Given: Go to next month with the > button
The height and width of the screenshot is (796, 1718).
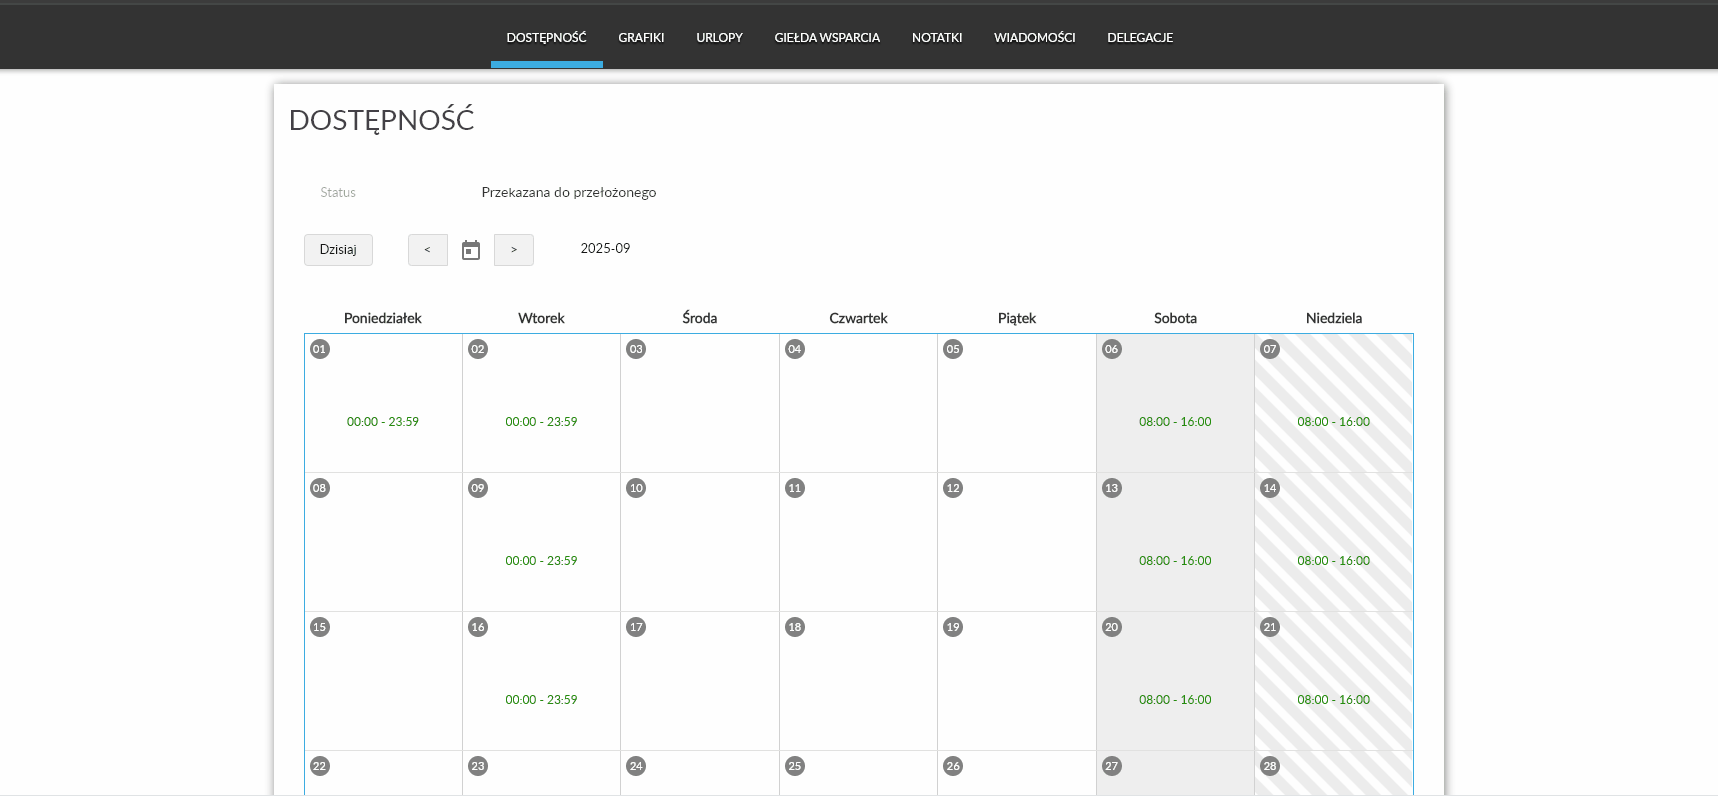Looking at the screenshot, I should tap(514, 250).
